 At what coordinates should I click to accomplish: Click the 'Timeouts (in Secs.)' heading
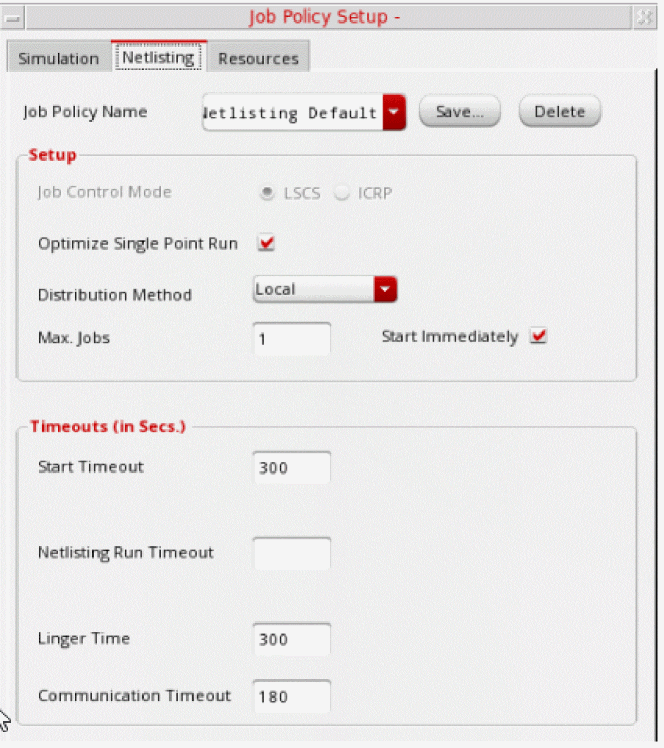[108, 426]
